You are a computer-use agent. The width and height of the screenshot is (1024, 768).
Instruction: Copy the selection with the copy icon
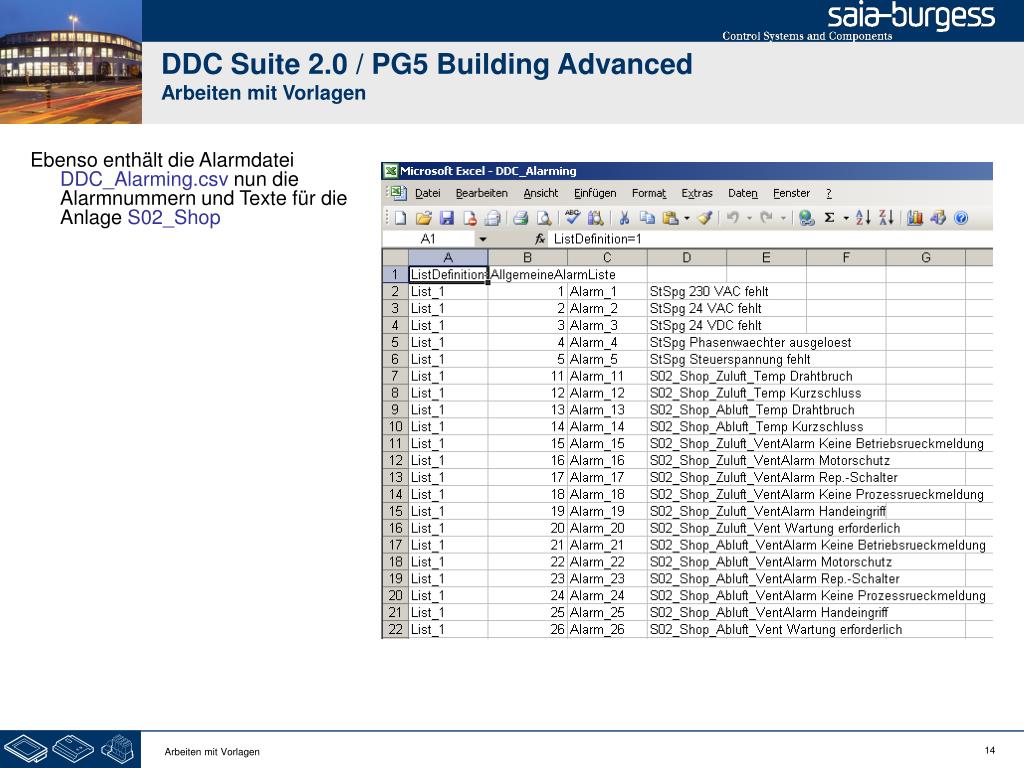click(x=647, y=218)
